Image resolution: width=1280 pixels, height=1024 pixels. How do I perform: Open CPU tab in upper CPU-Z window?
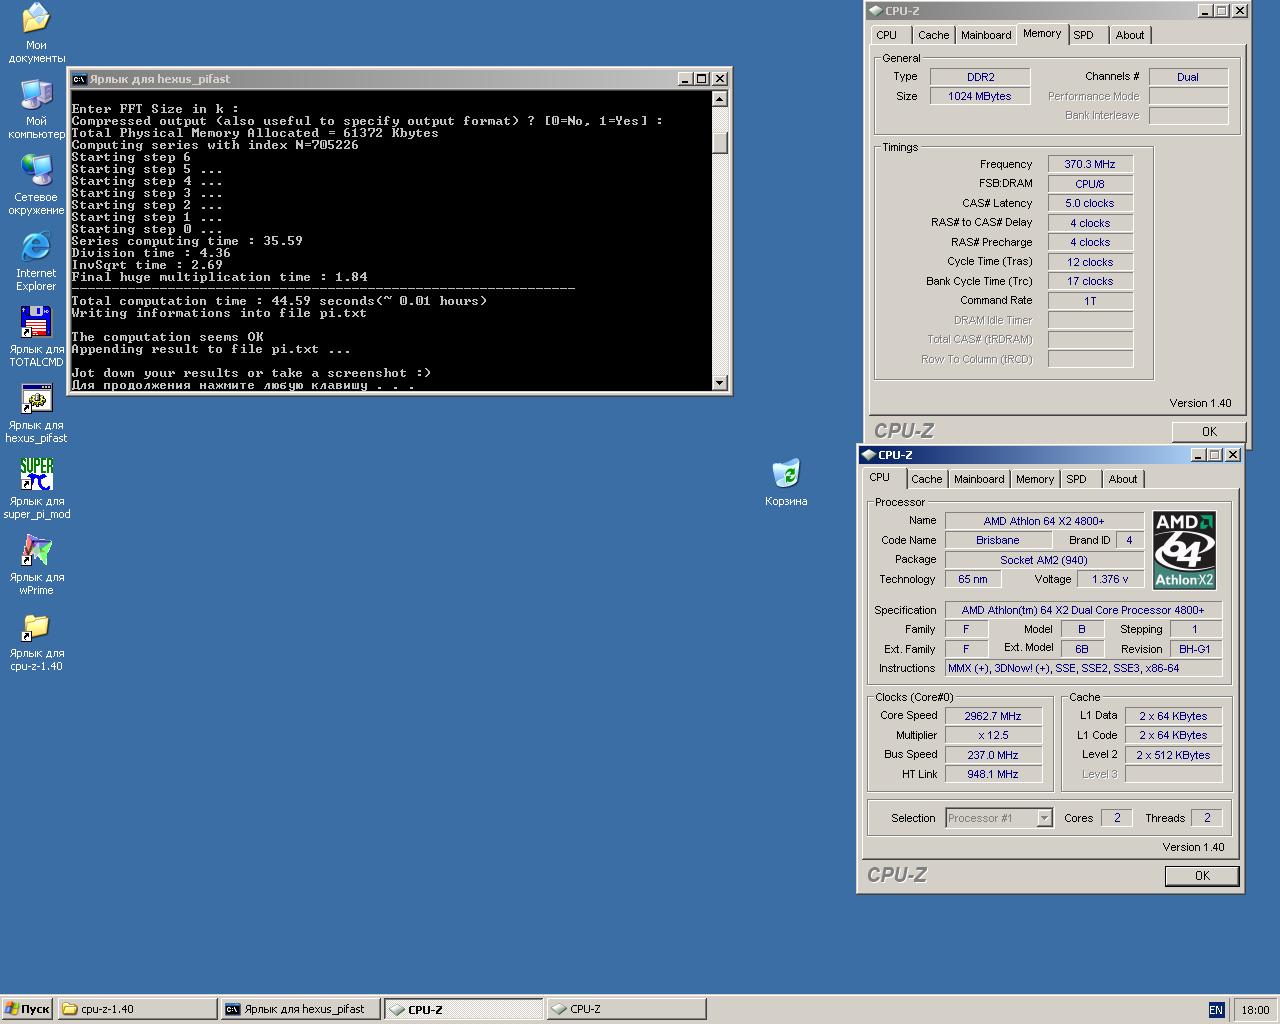pos(887,35)
